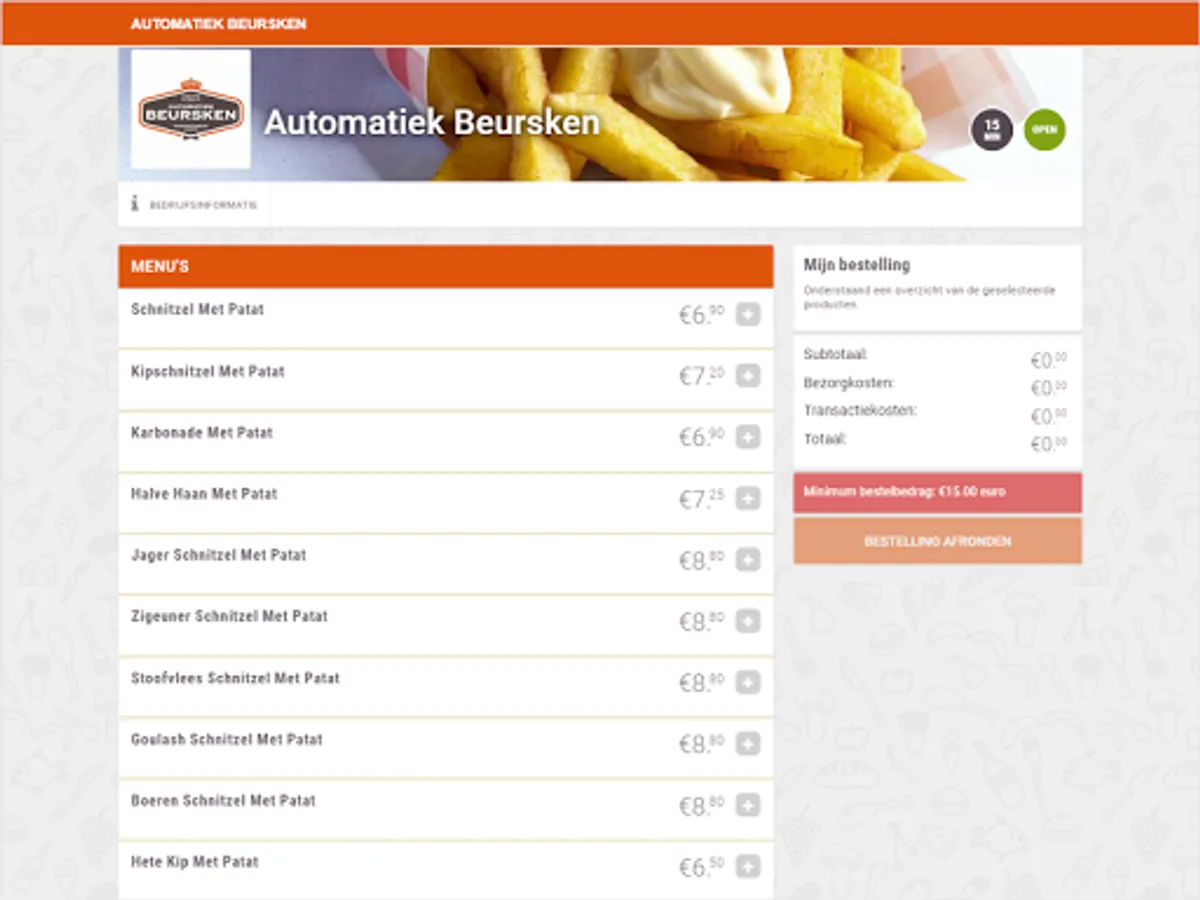Click AUTOMATIEK BEURSKEN in the top bar
The width and height of the screenshot is (1200, 900).
tap(219, 24)
